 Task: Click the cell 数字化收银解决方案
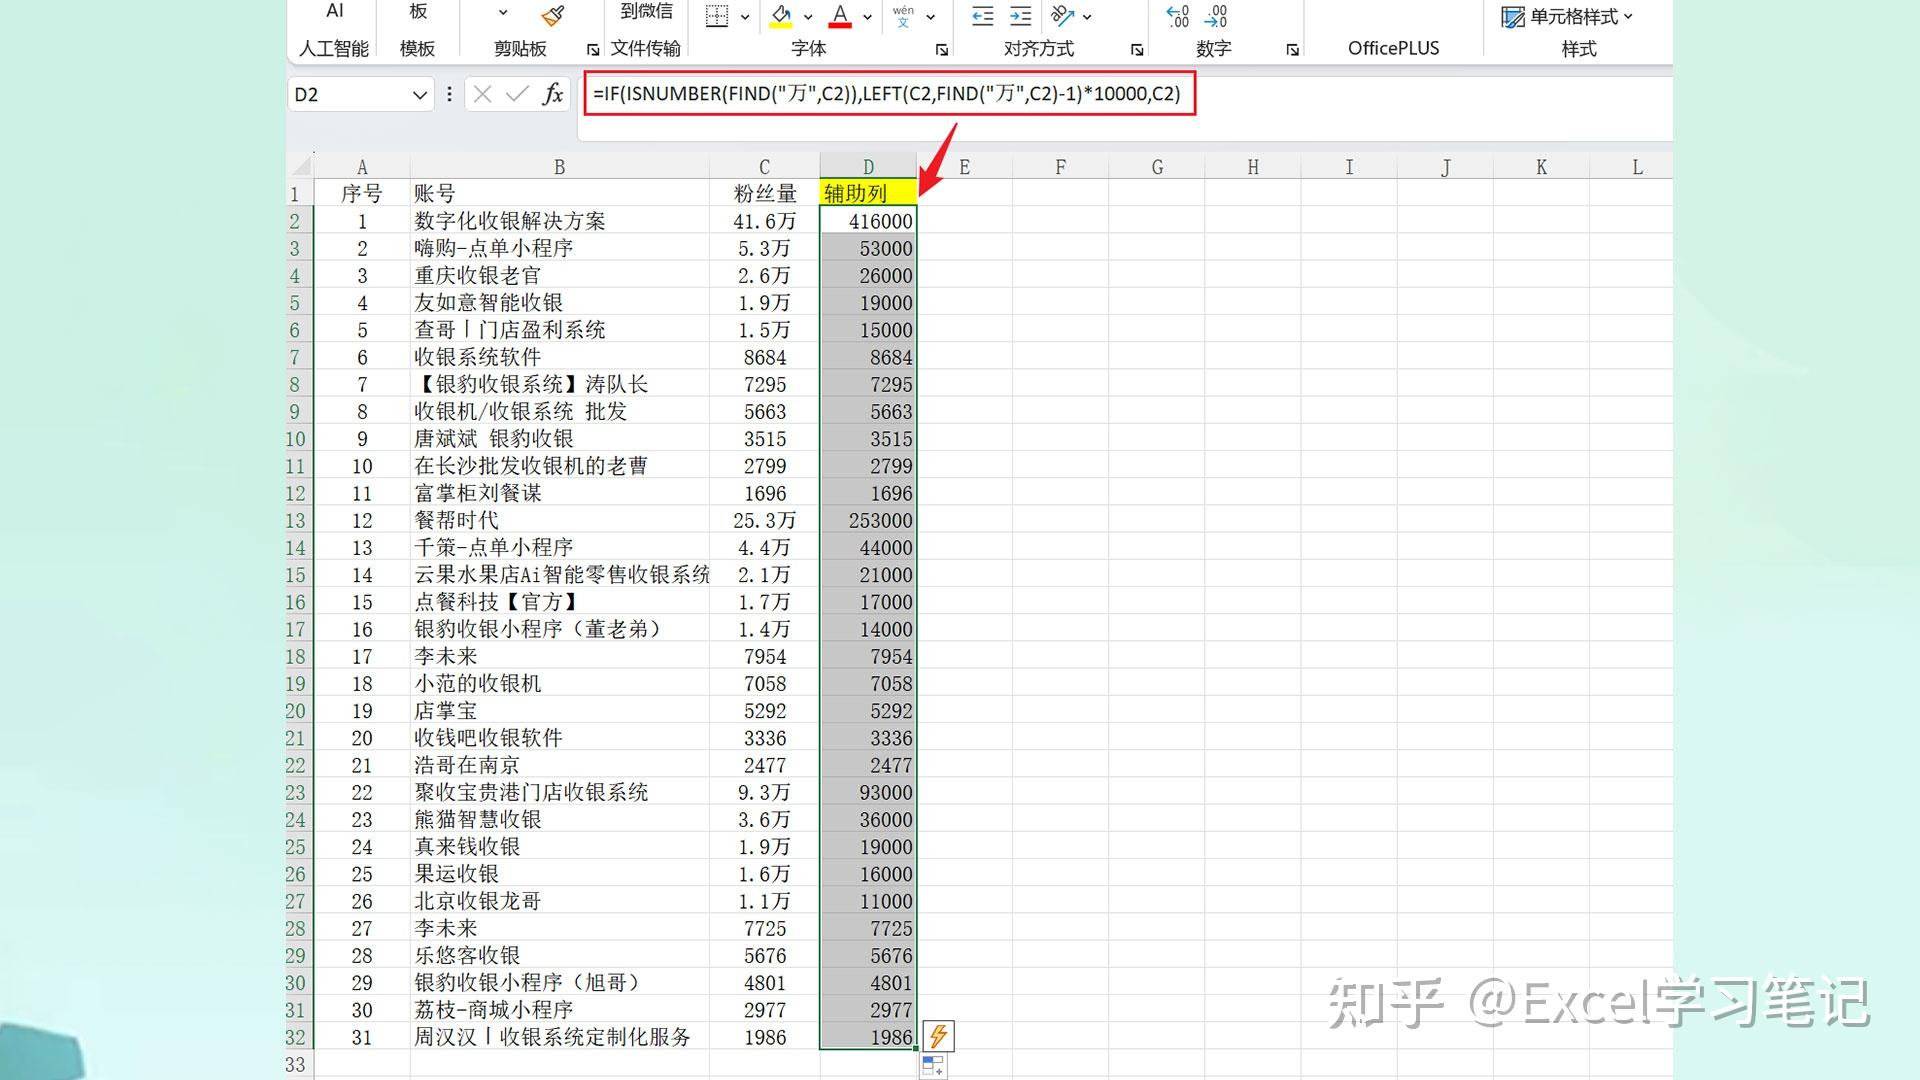[560, 221]
